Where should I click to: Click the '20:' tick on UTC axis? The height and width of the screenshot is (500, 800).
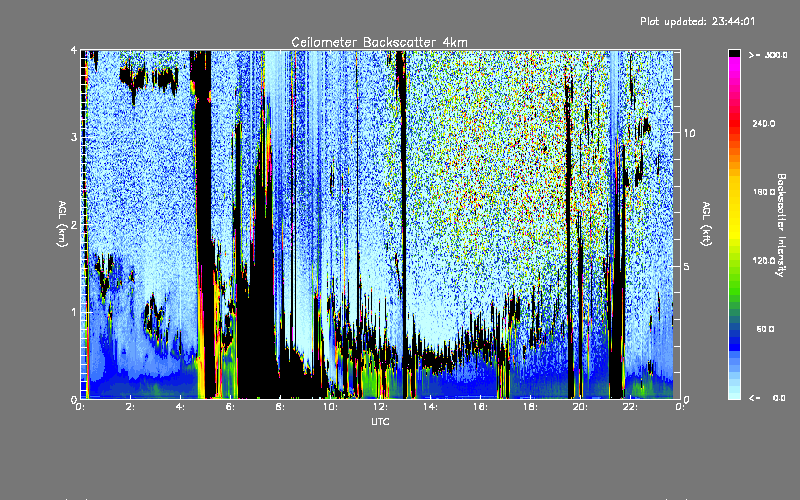pyautogui.click(x=580, y=407)
